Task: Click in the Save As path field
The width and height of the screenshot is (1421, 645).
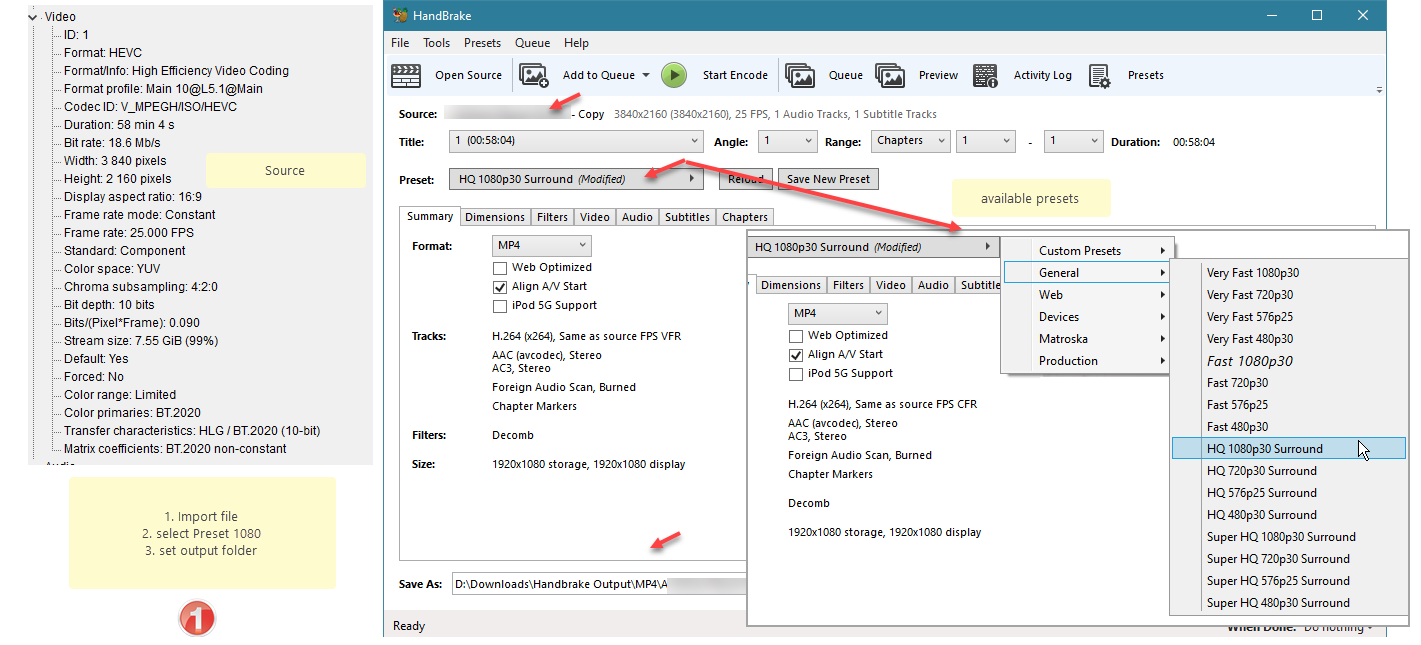Action: point(600,584)
